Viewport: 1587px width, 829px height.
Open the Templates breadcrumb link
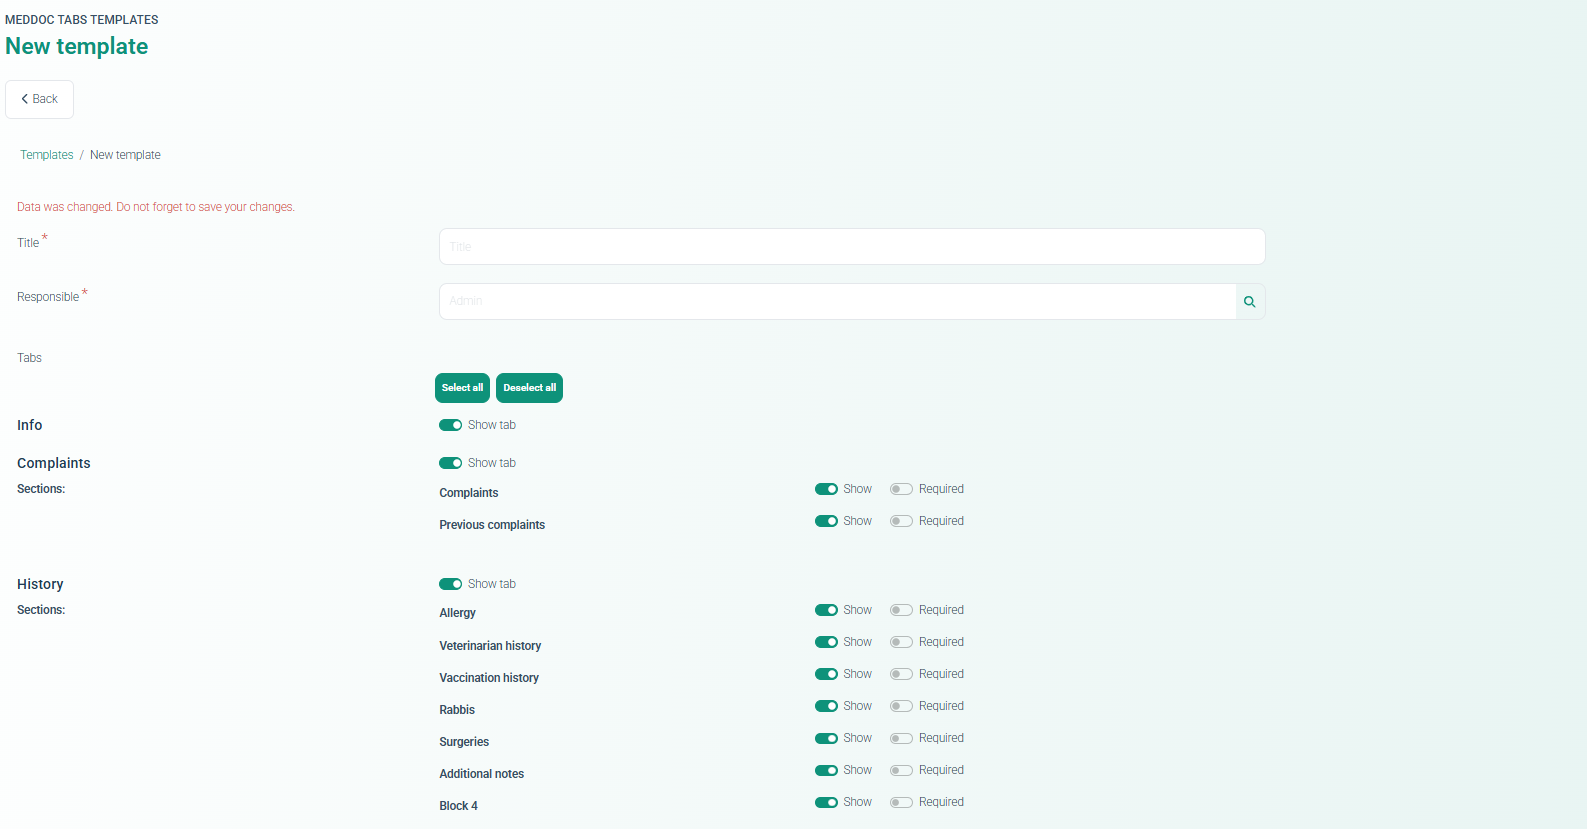pyautogui.click(x=47, y=155)
